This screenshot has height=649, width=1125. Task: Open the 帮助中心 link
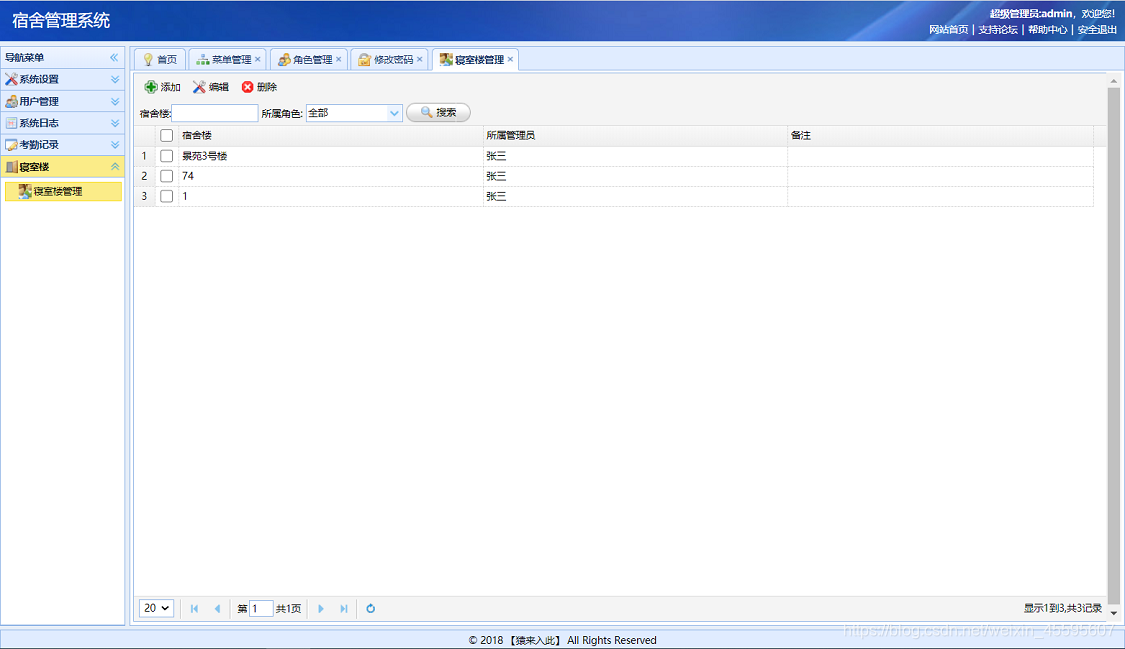pyautogui.click(x=1047, y=29)
